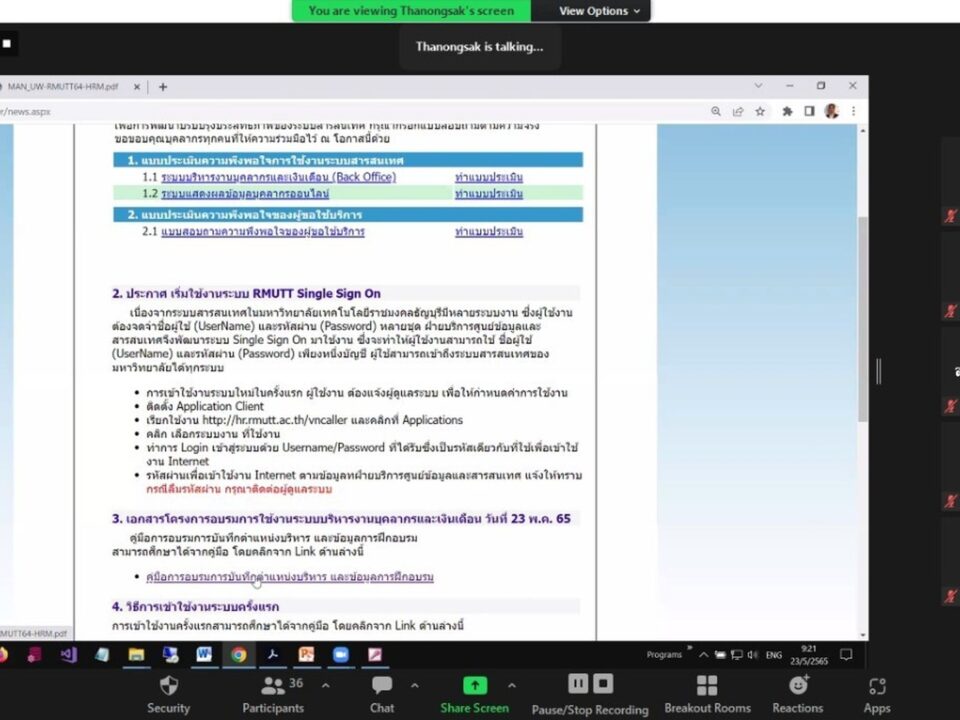Open the assessment link in row 1.1
The width and height of the screenshot is (960, 720).
tap(489, 177)
